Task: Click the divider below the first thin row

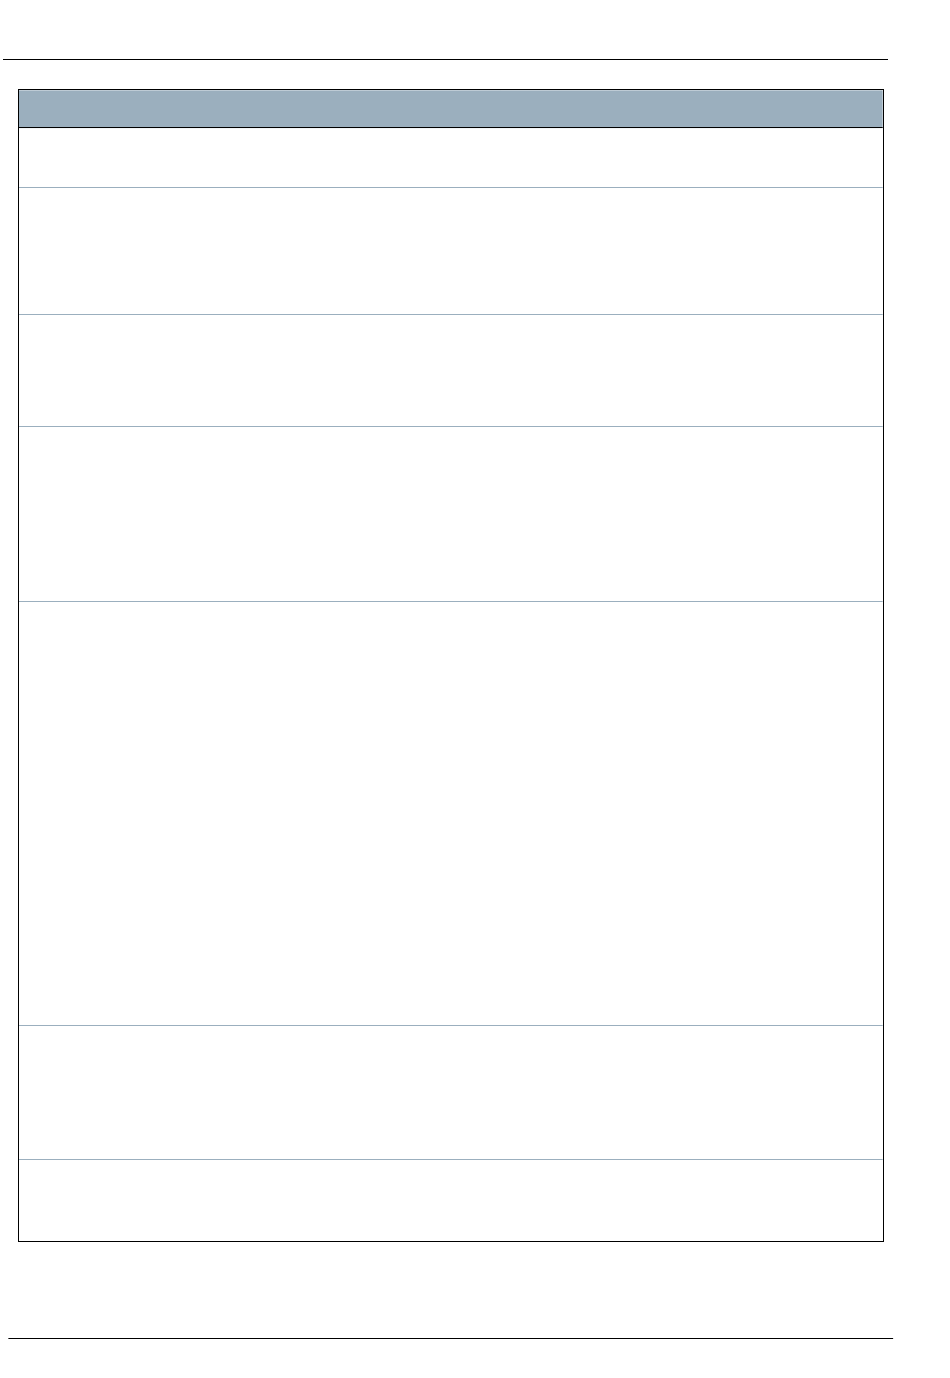Action: pos(451,187)
